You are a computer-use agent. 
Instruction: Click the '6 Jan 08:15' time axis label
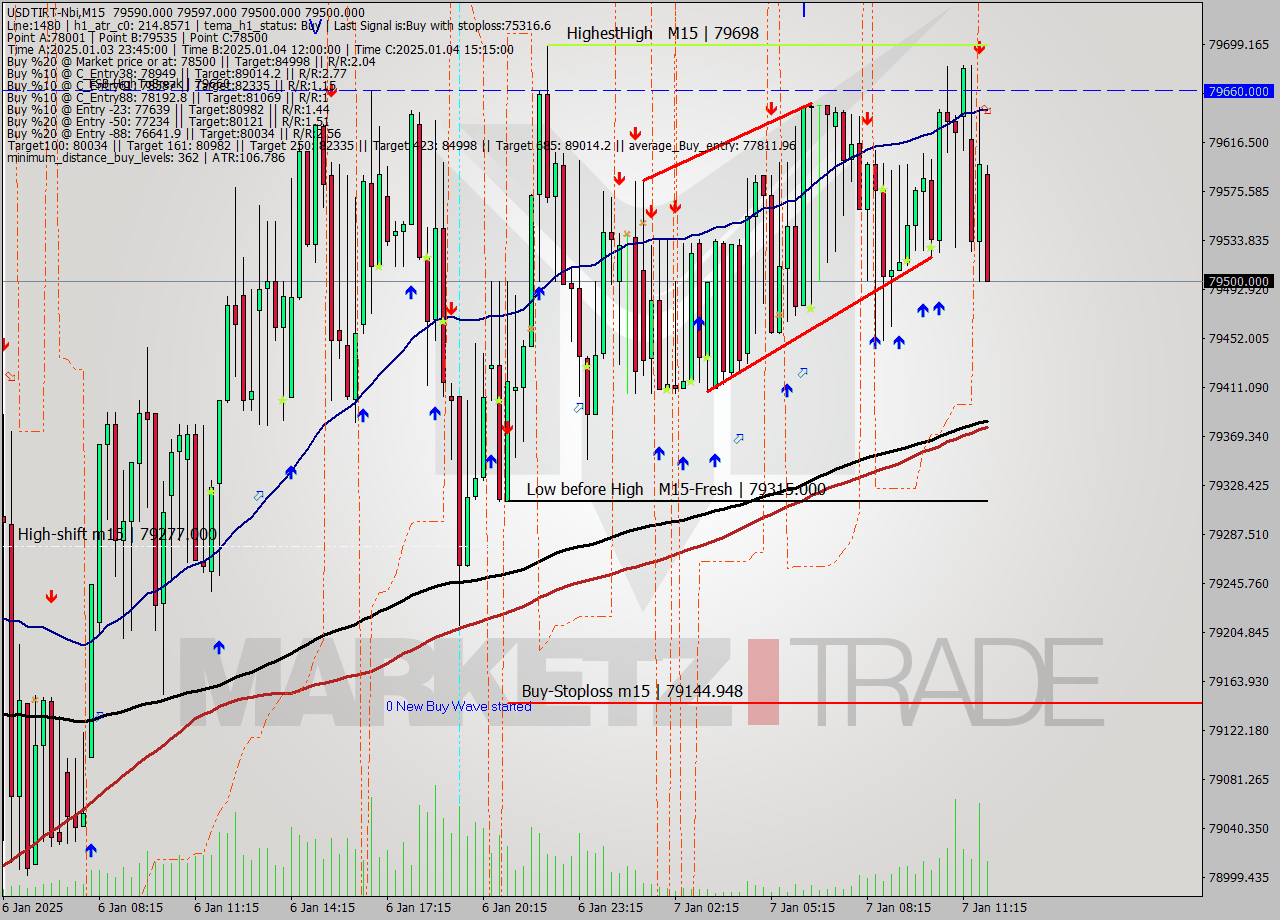pyautogui.click(x=130, y=908)
